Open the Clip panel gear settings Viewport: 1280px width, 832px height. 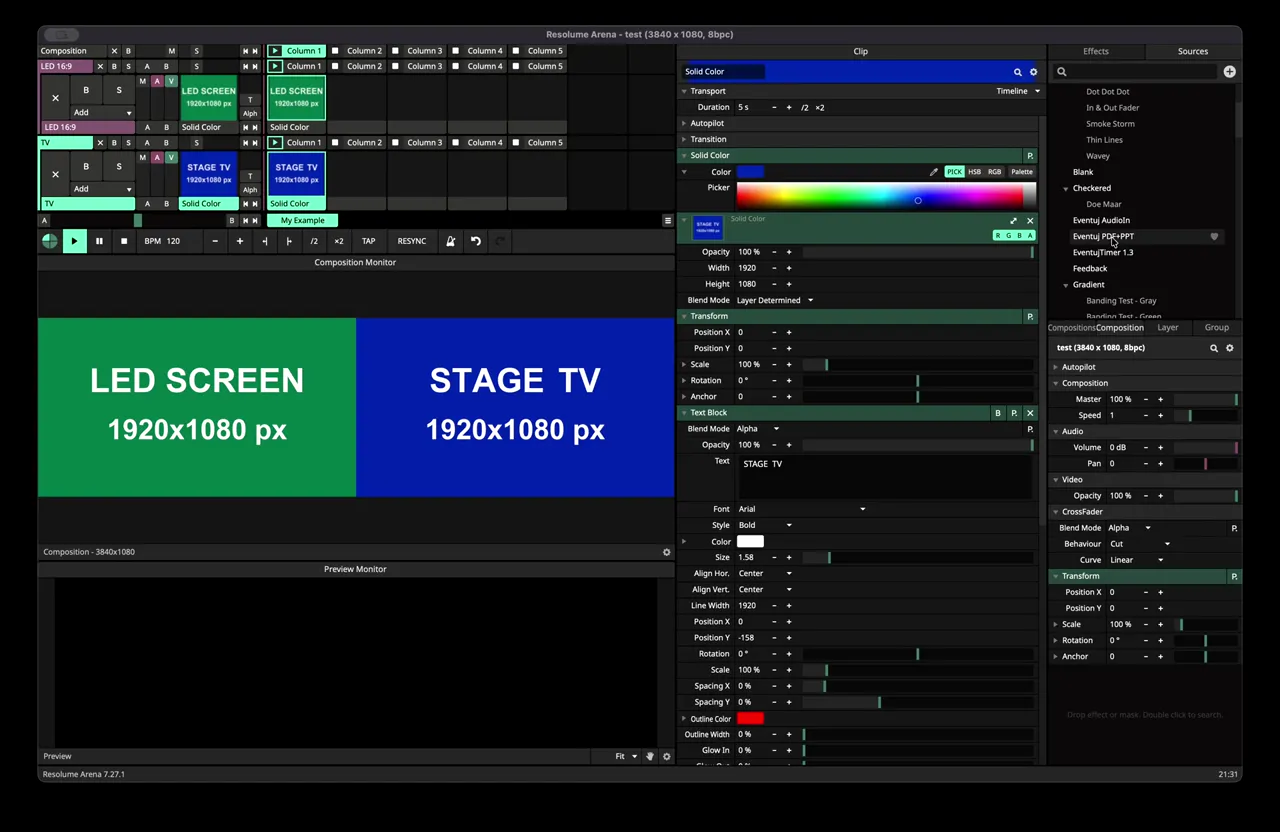click(x=1034, y=72)
